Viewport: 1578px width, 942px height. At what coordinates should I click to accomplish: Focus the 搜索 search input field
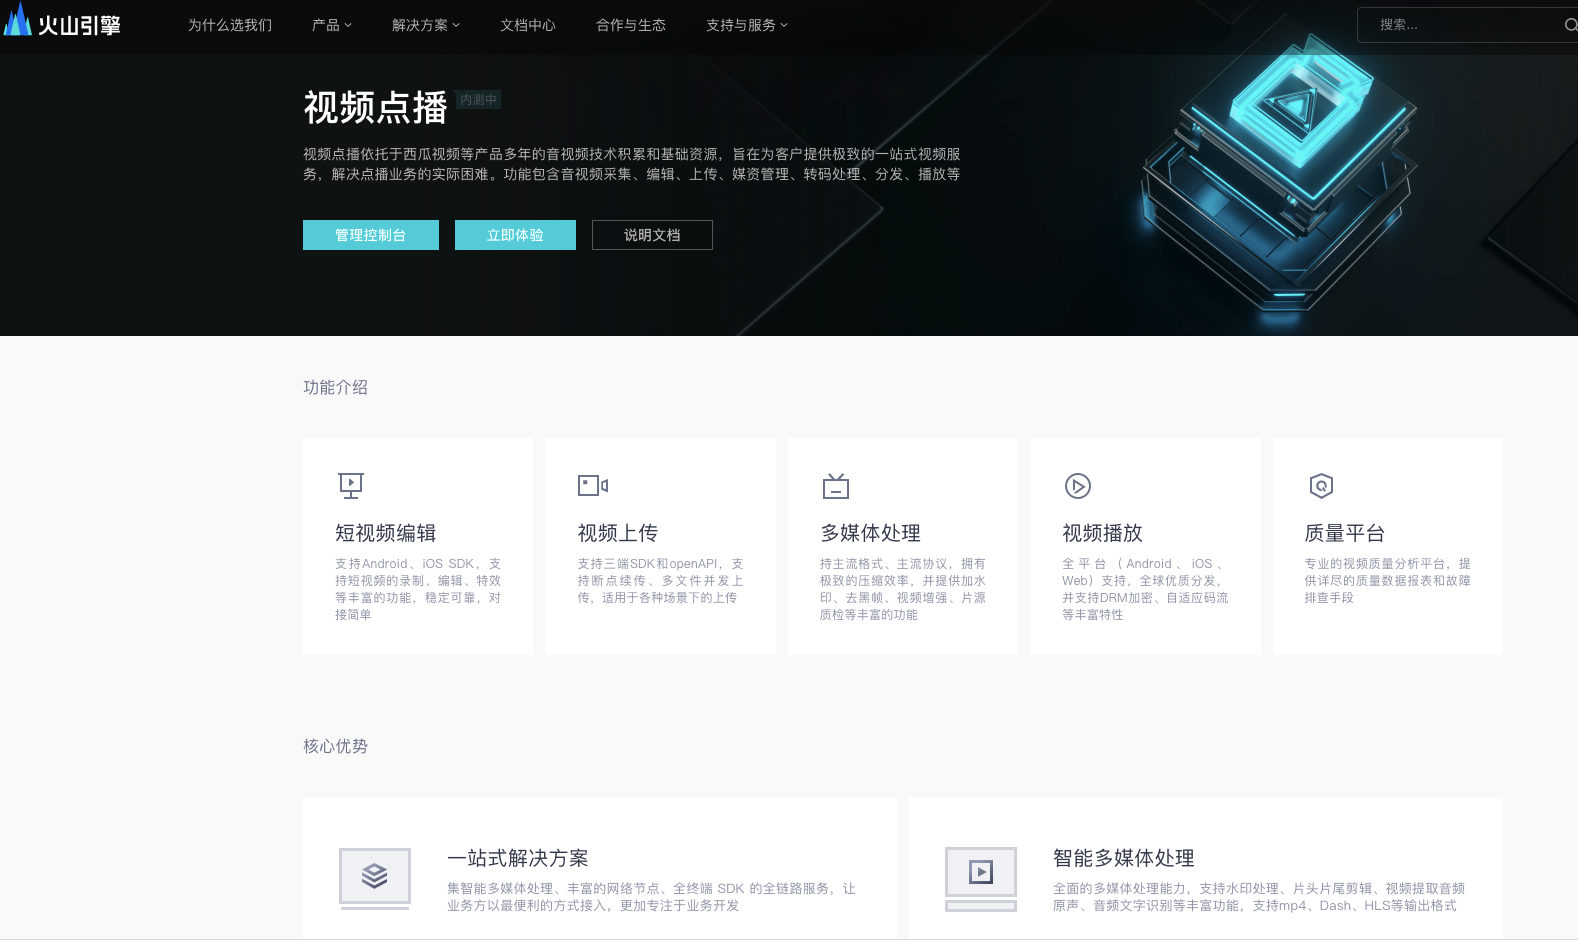coord(1460,25)
